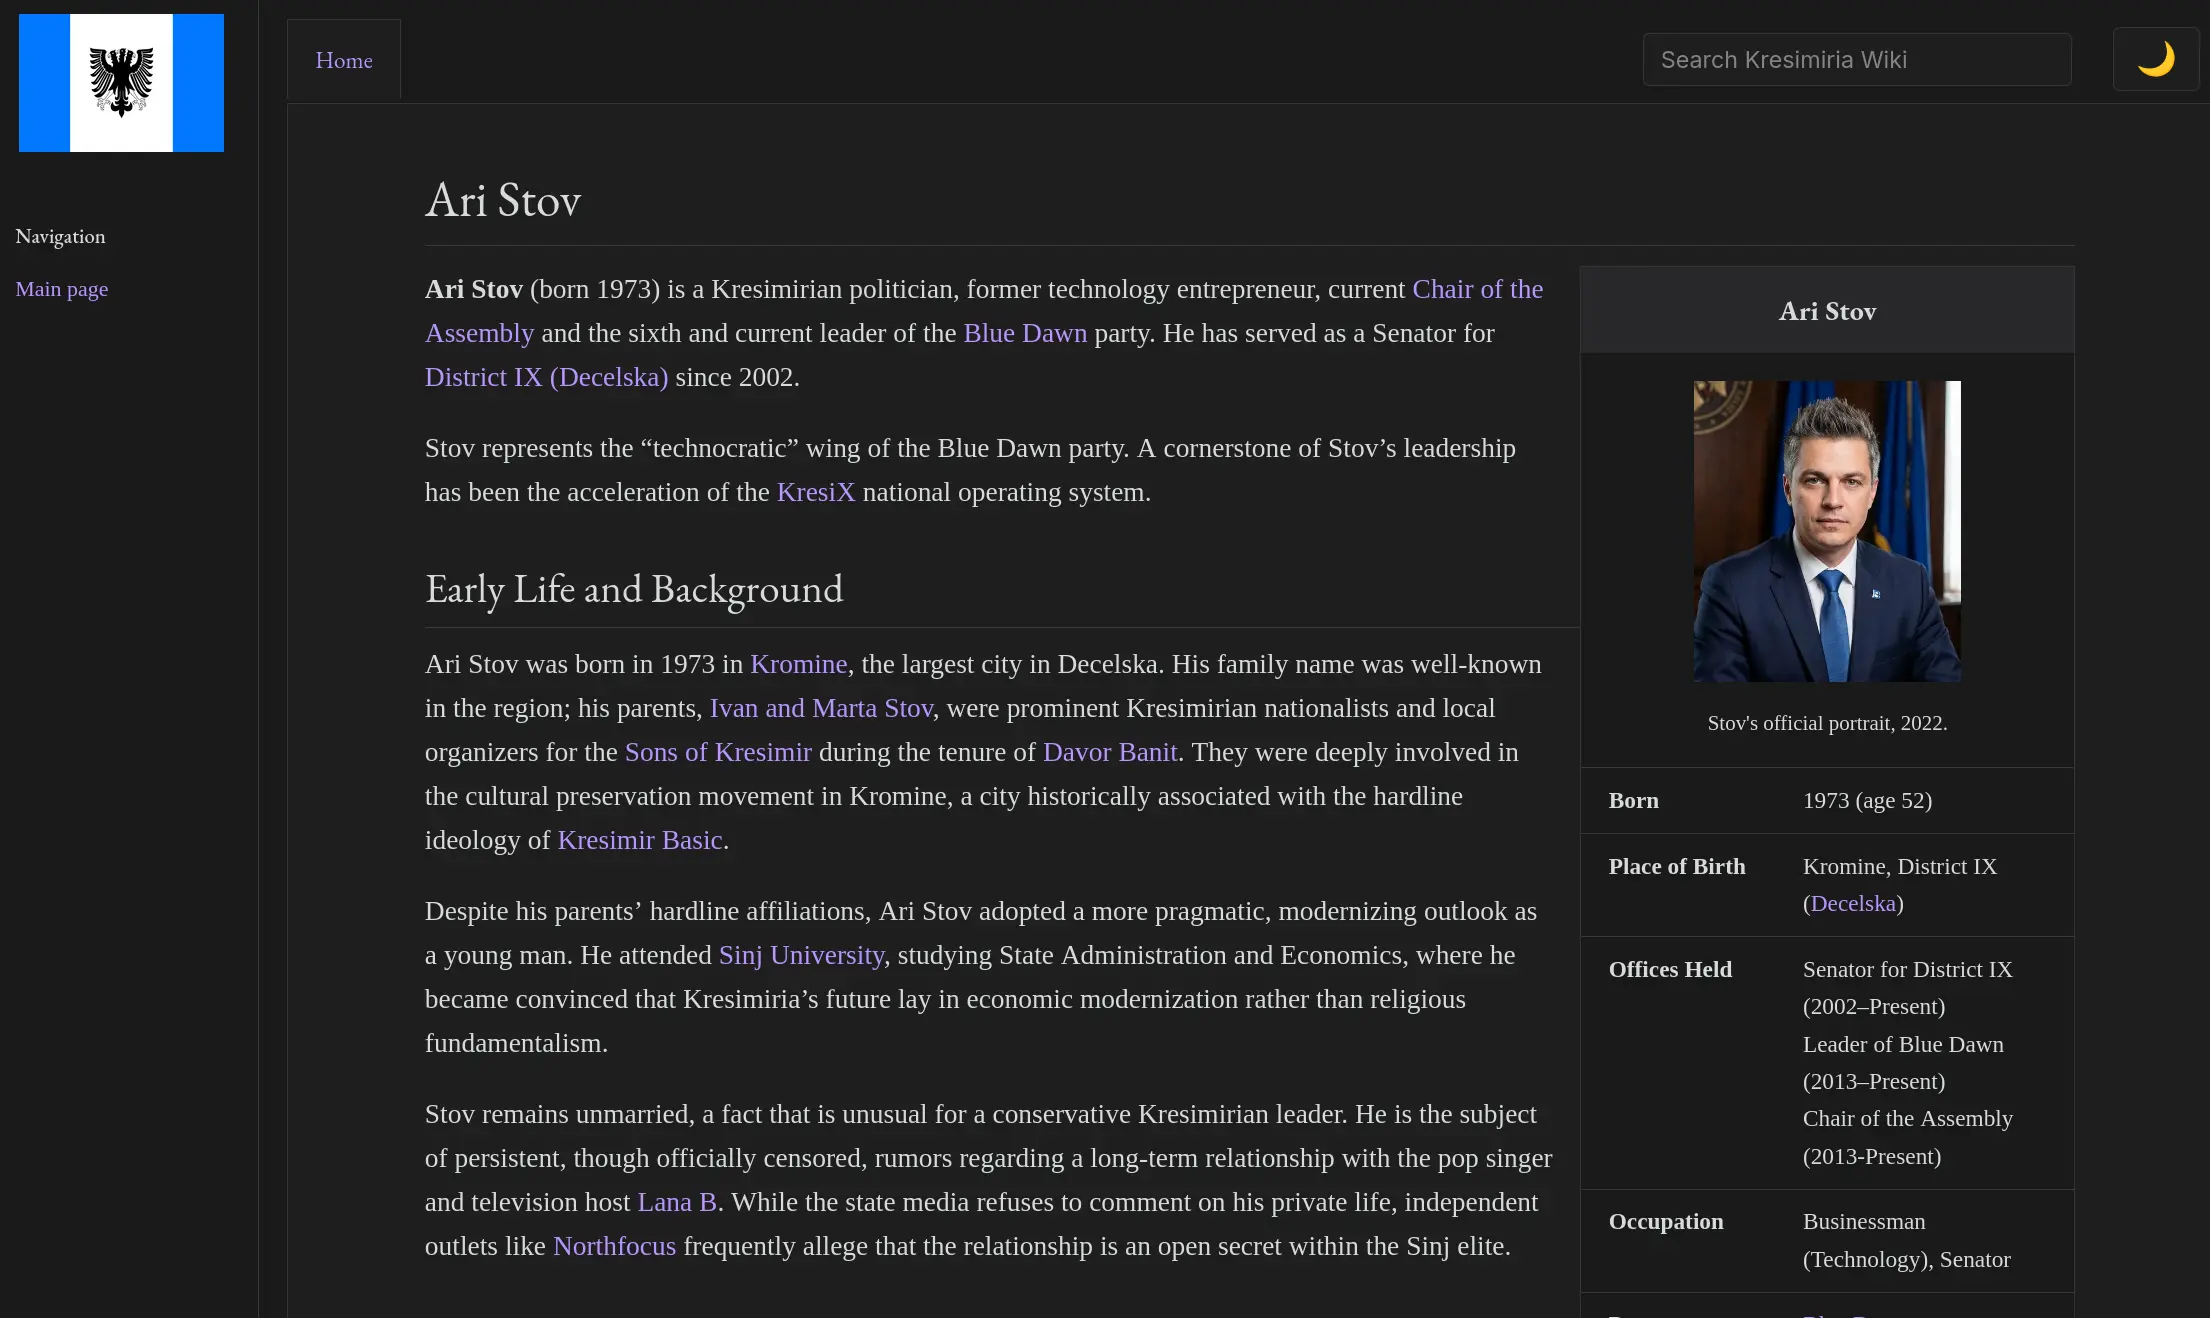Open the Kresimir Basic article
The image size is (2210, 1318).
pos(638,840)
